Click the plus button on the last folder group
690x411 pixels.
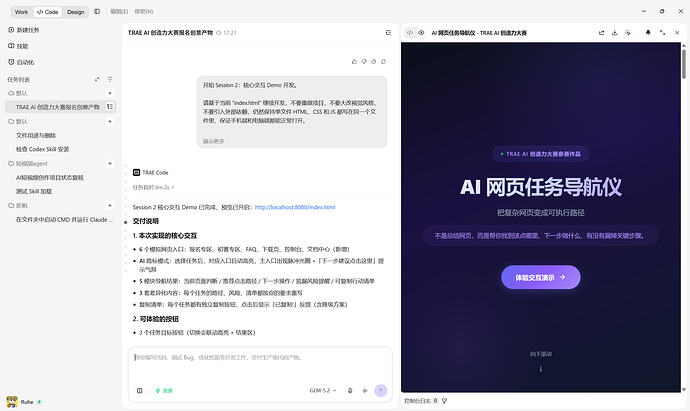pos(110,206)
